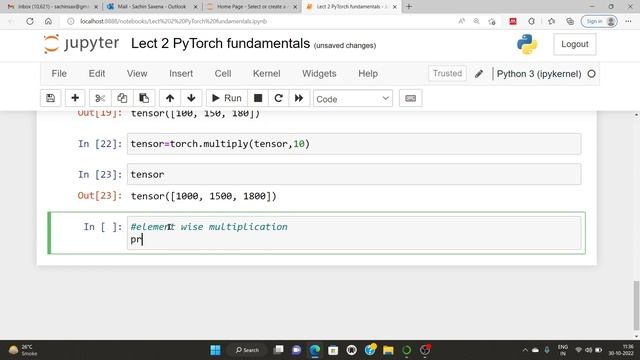The image size is (640, 360).
Task: Insert cell below with plus icon
Action: pyautogui.click(x=75, y=98)
